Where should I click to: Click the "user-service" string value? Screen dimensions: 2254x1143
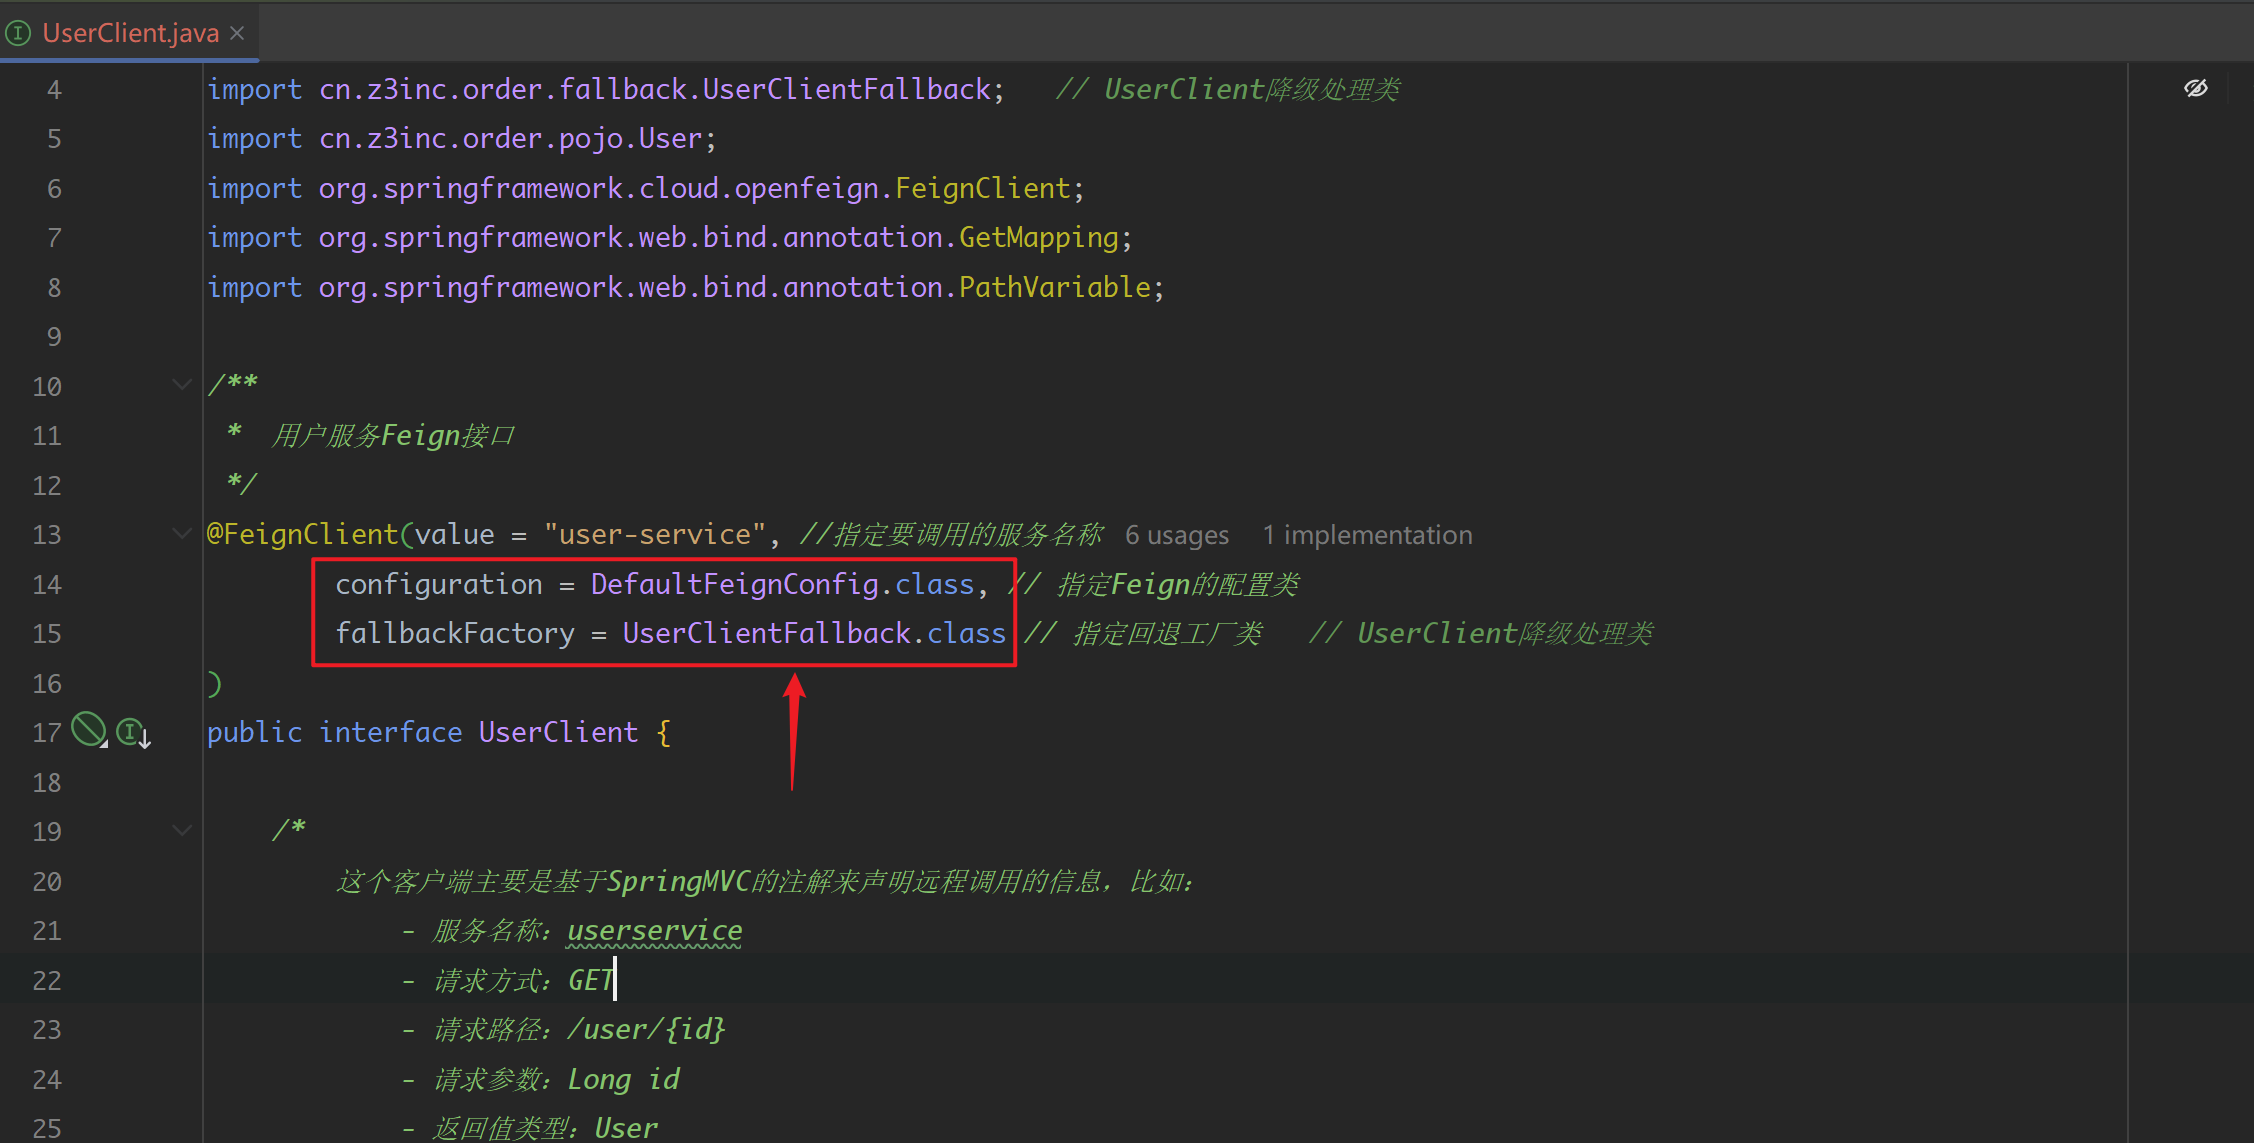(655, 535)
